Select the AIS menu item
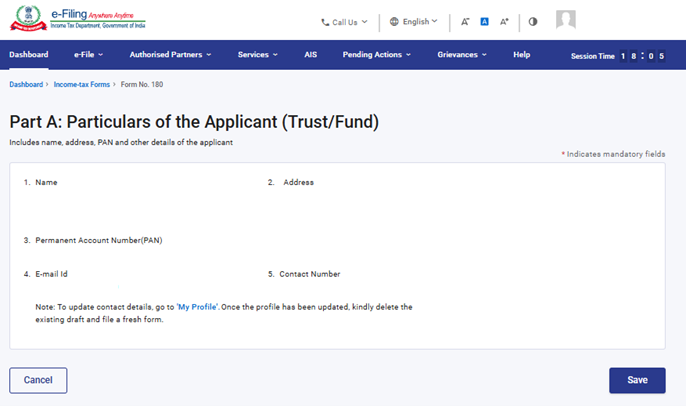Screen dimensions: 686x406 tap(310, 55)
